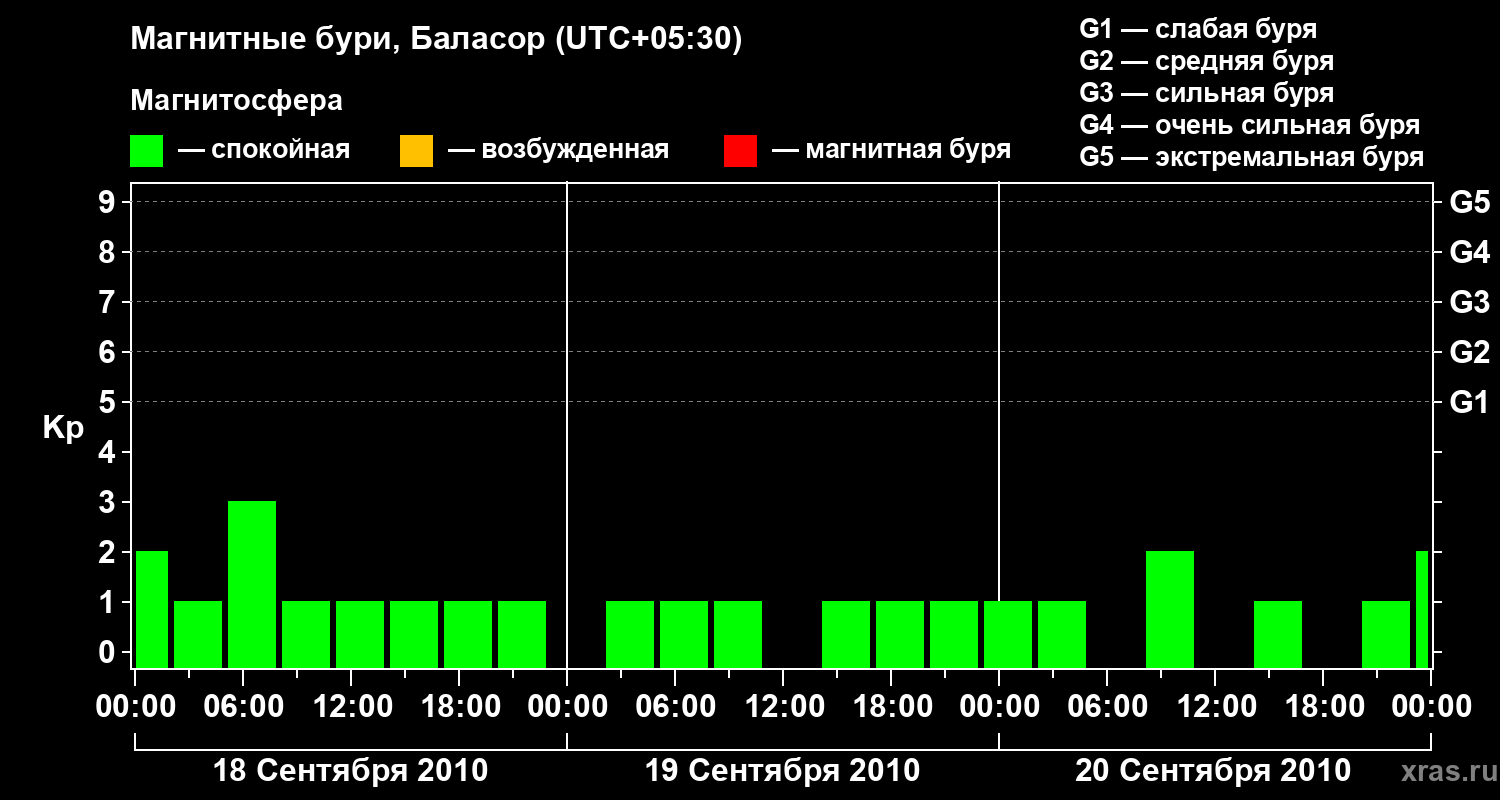Image resolution: width=1500 pixels, height=800 pixels.
Task: Click the orange 'возбужденная' legend swatch
Action: click(416, 151)
